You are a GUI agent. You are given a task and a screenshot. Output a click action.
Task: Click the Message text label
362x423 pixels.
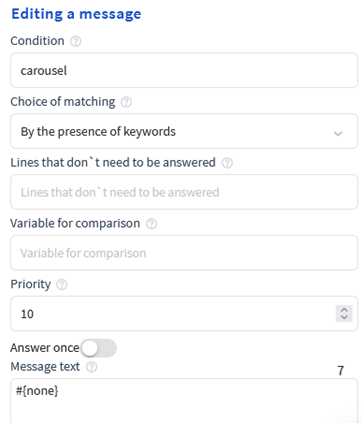click(45, 367)
